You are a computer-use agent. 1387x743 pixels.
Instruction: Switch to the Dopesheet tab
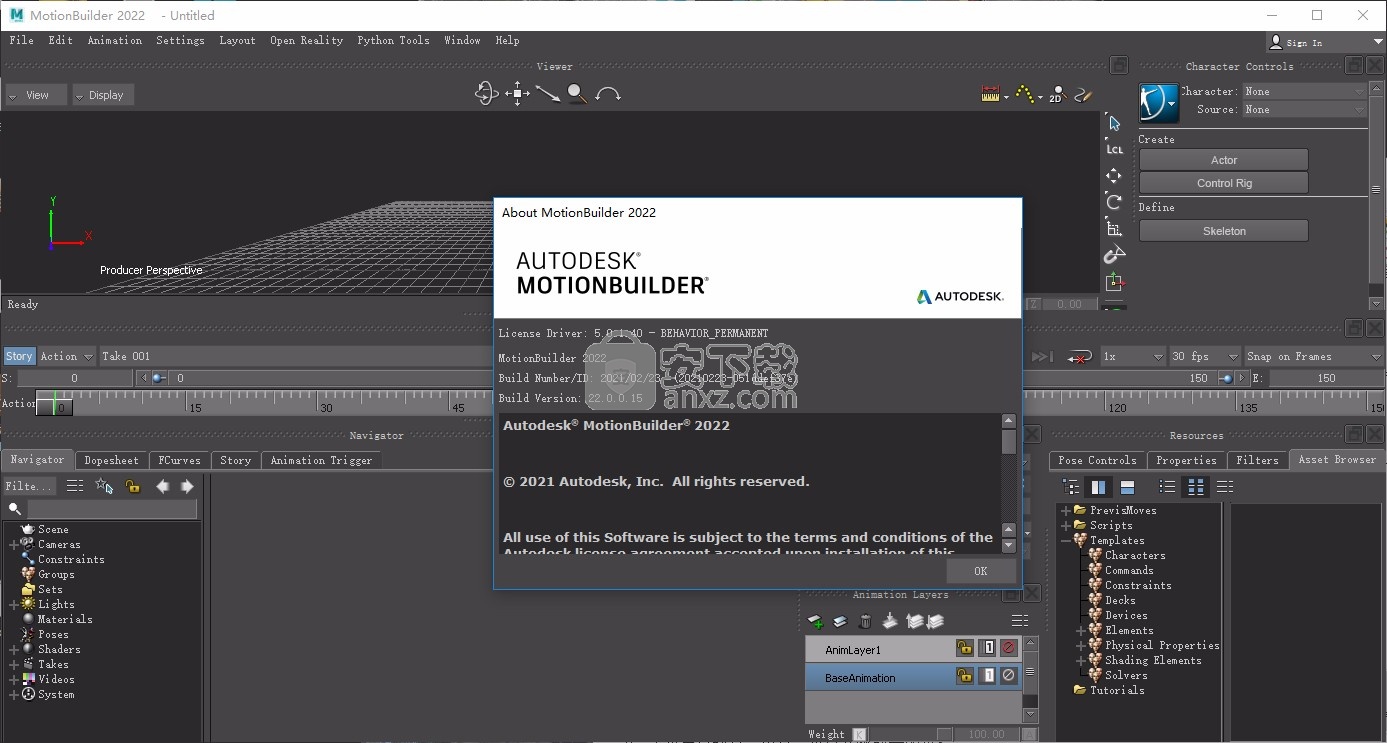click(x=111, y=460)
